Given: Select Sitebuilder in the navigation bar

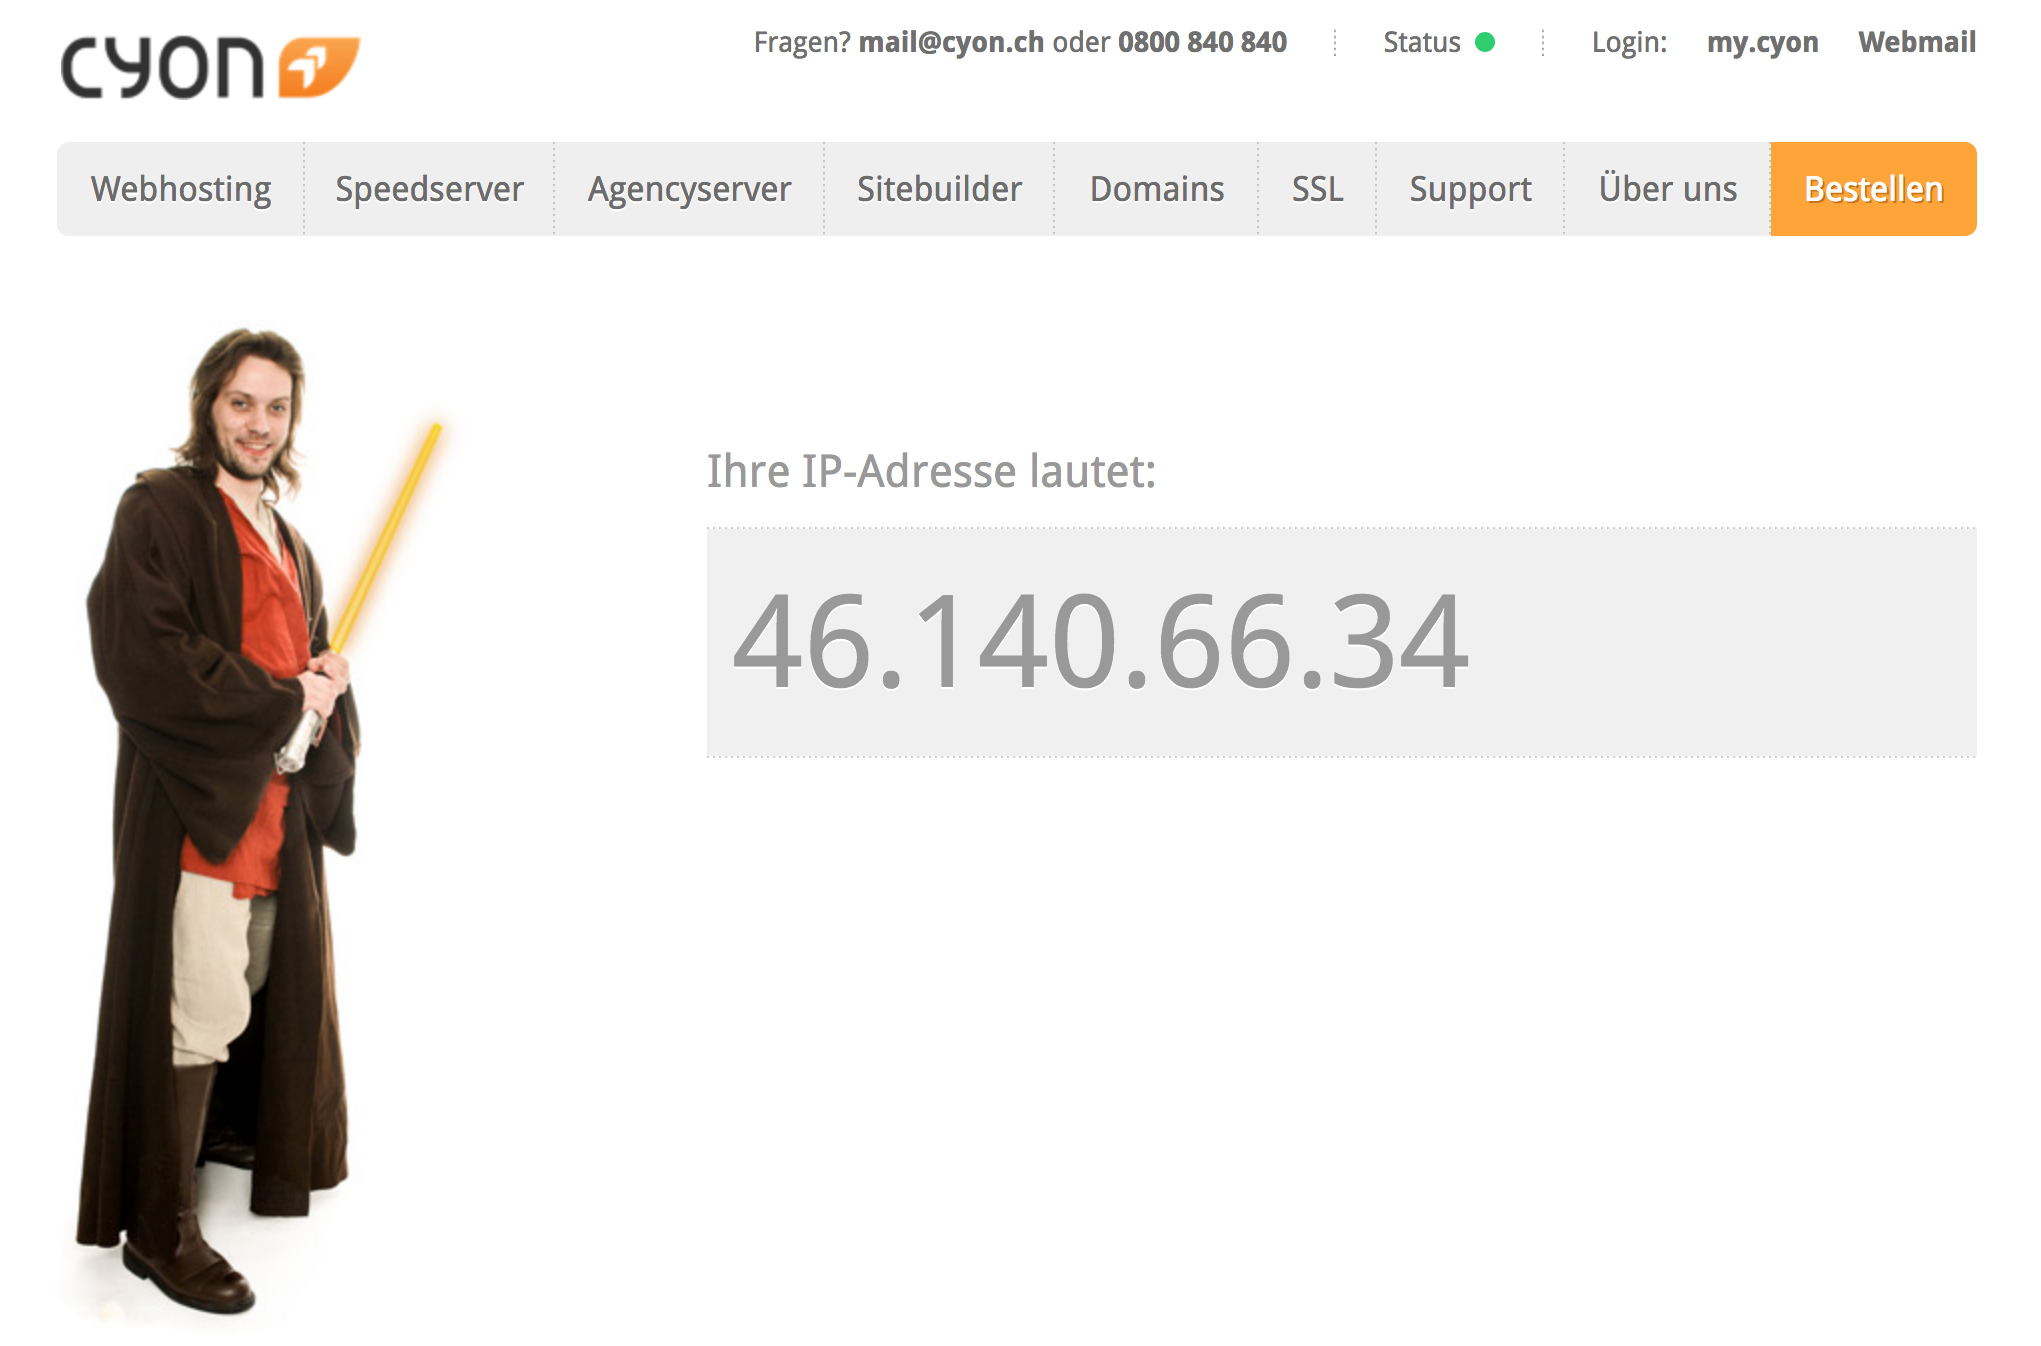Looking at the screenshot, I should tap(939, 189).
